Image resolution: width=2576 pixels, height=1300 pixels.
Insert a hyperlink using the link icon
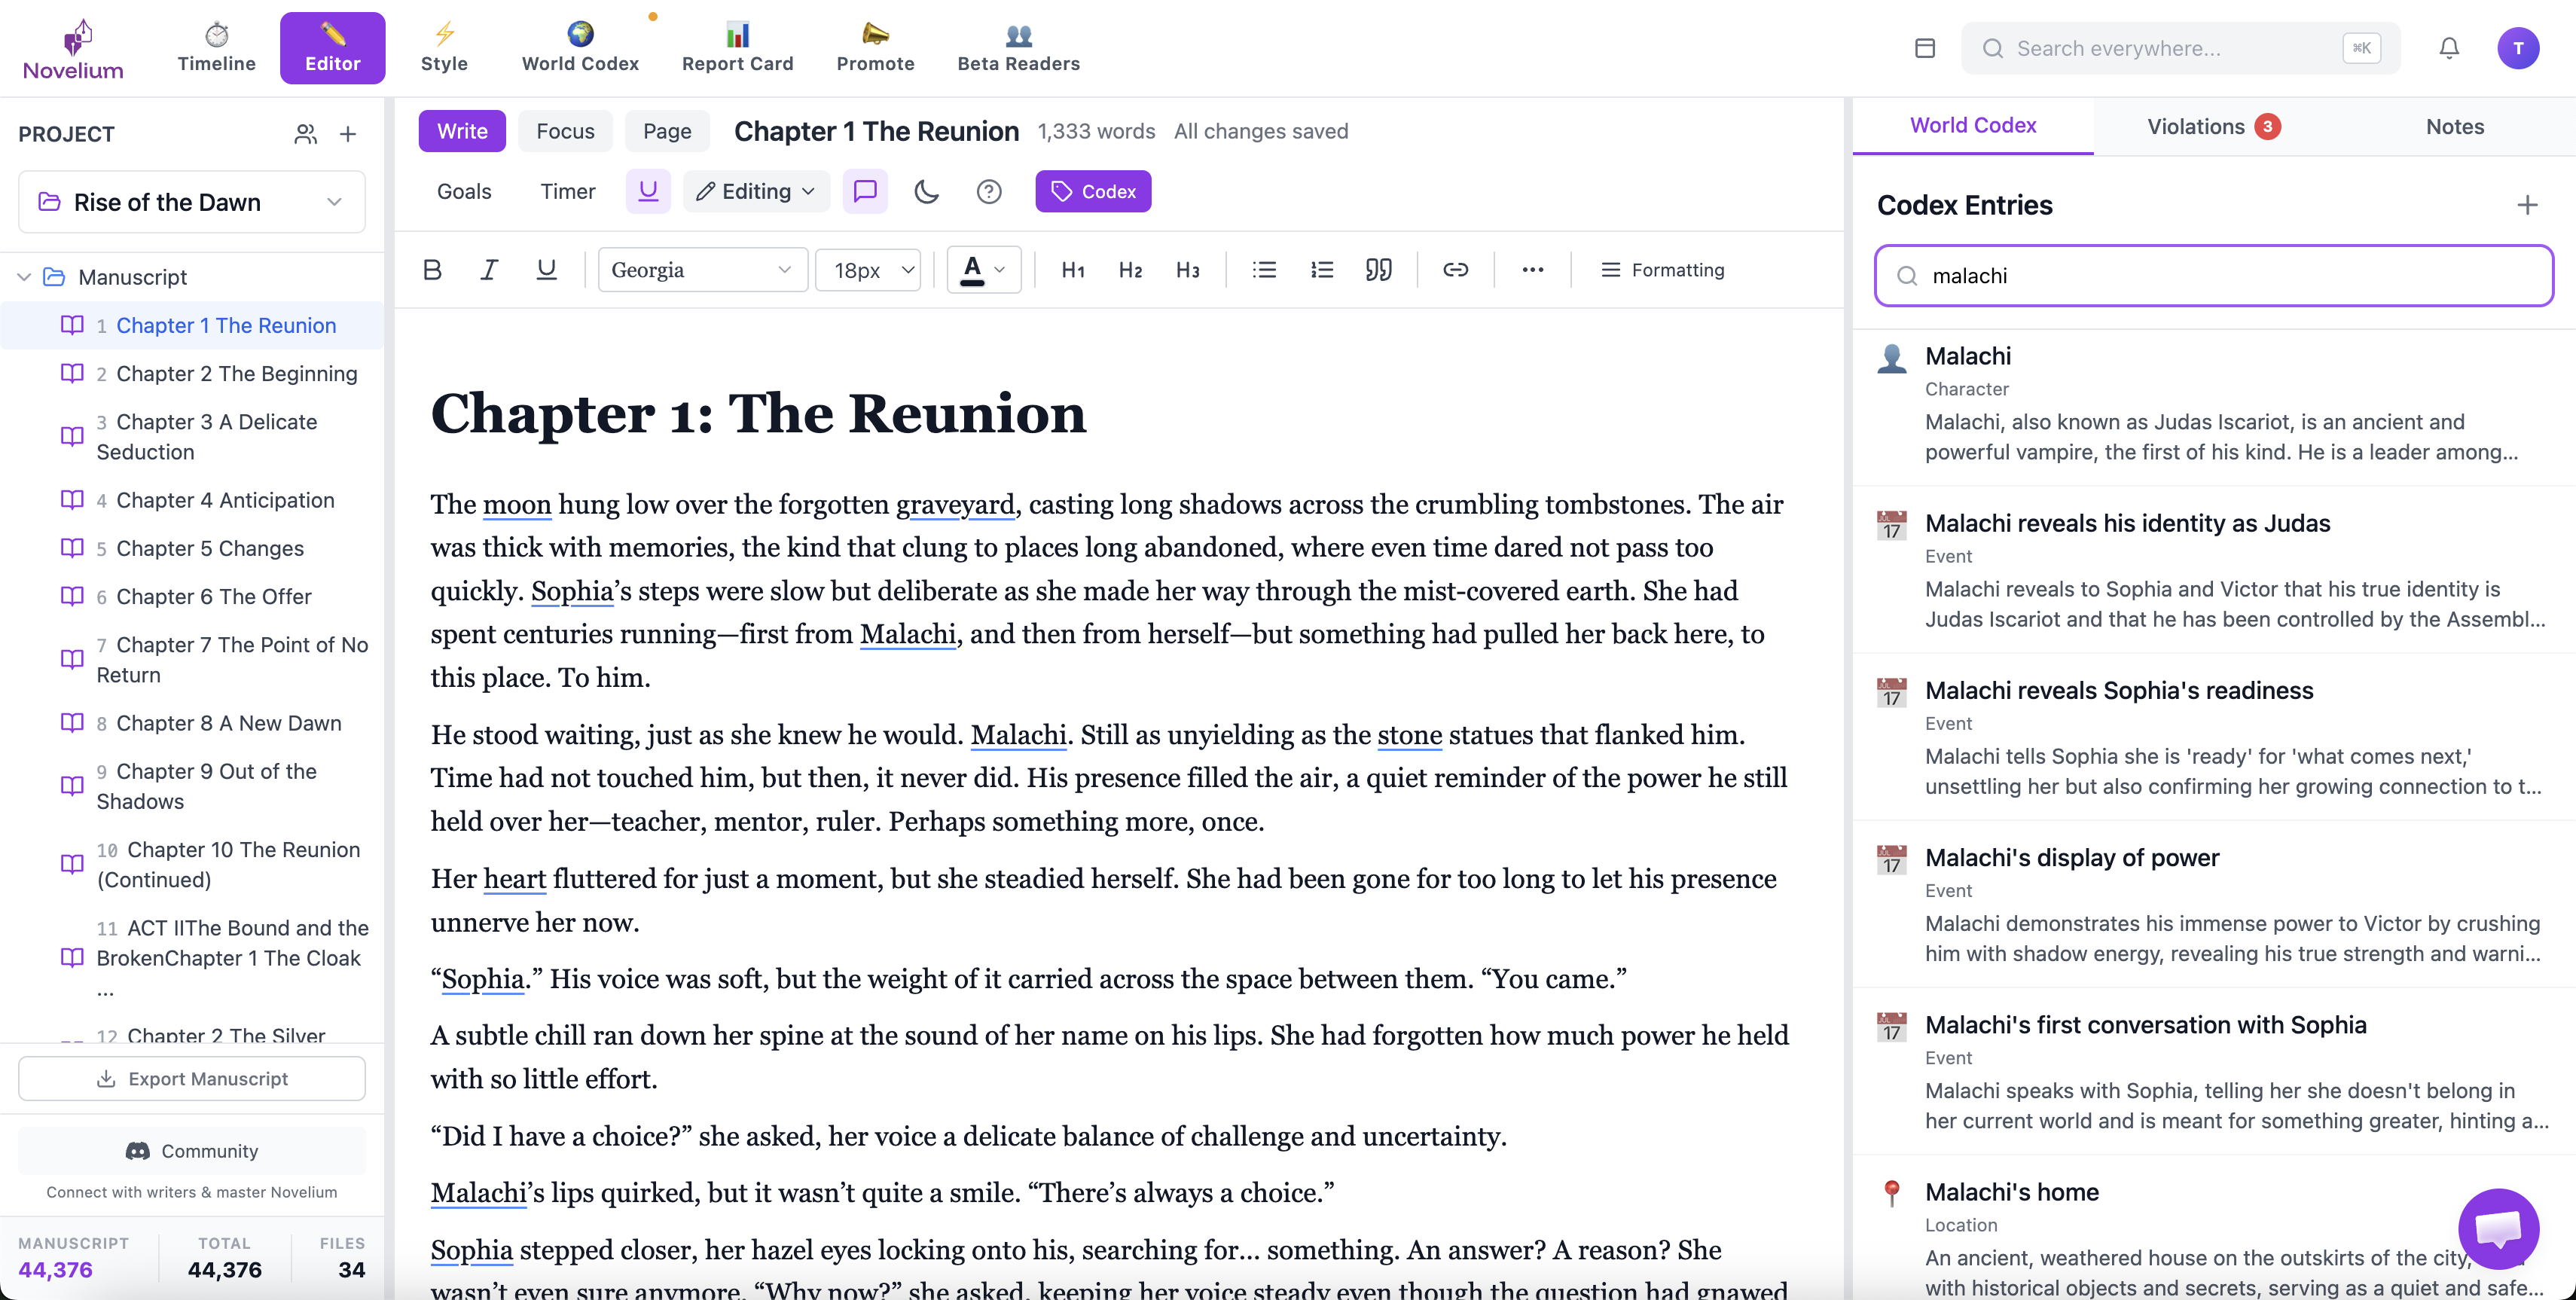1455,269
